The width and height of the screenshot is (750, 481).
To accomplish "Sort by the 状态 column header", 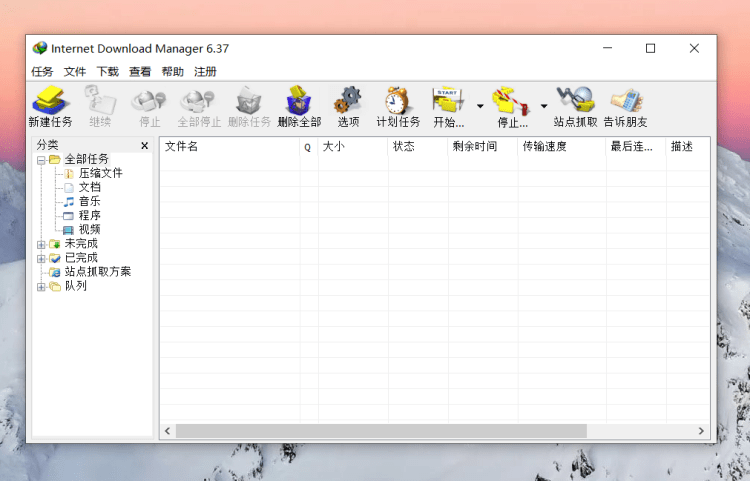I will 418,146.
